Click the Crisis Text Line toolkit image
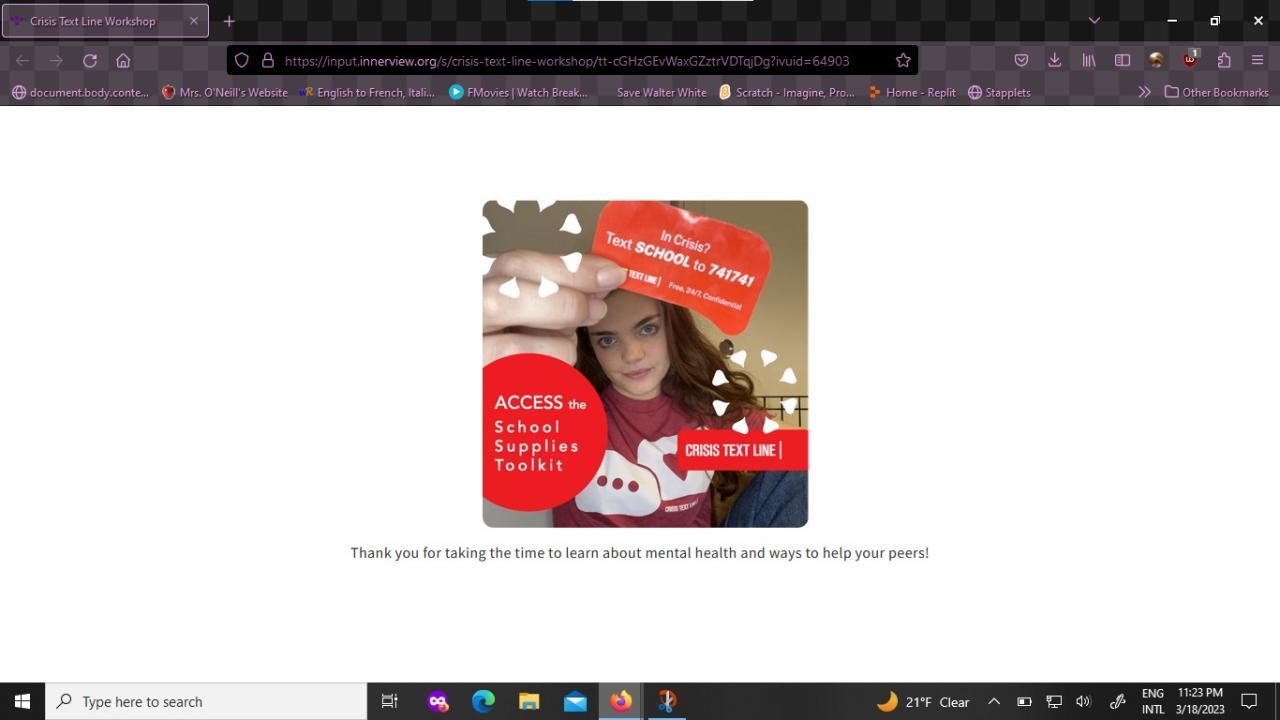The image size is (1280, 720). click(x=645, y=364)
